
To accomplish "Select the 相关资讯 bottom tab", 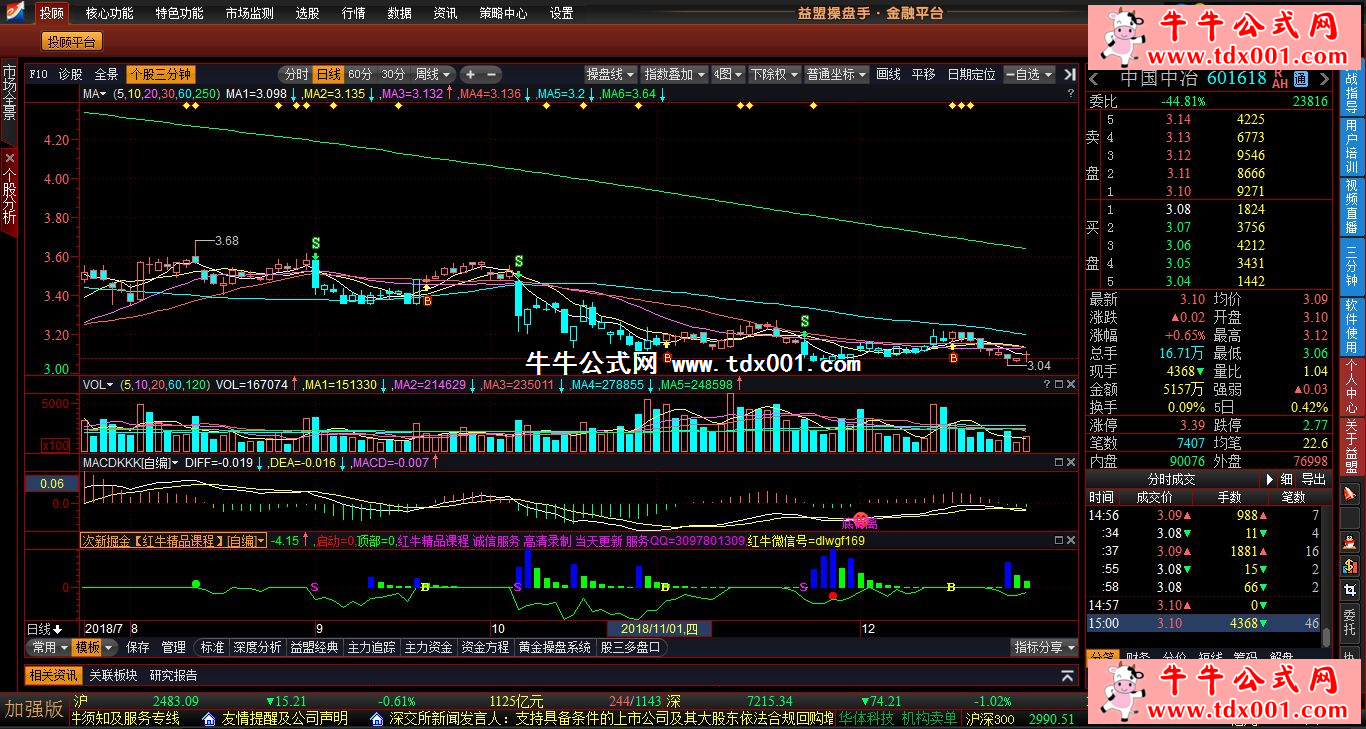I will (53, 675).
